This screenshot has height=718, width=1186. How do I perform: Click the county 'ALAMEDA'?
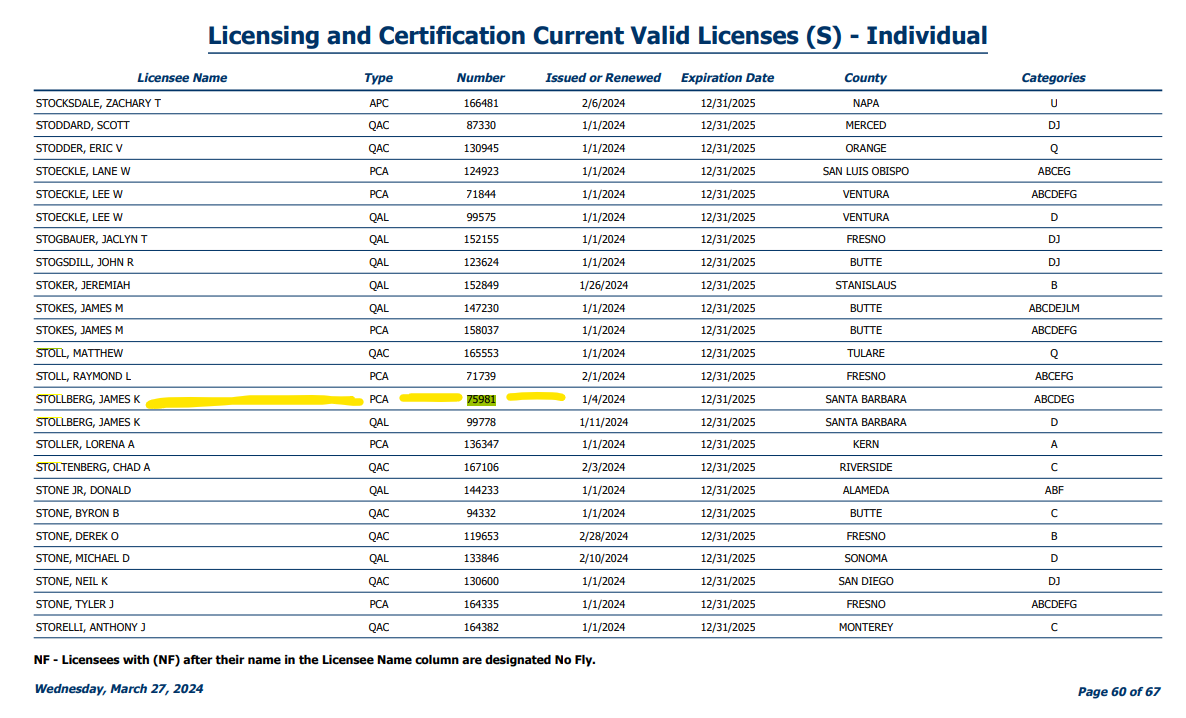click(865, 490)
